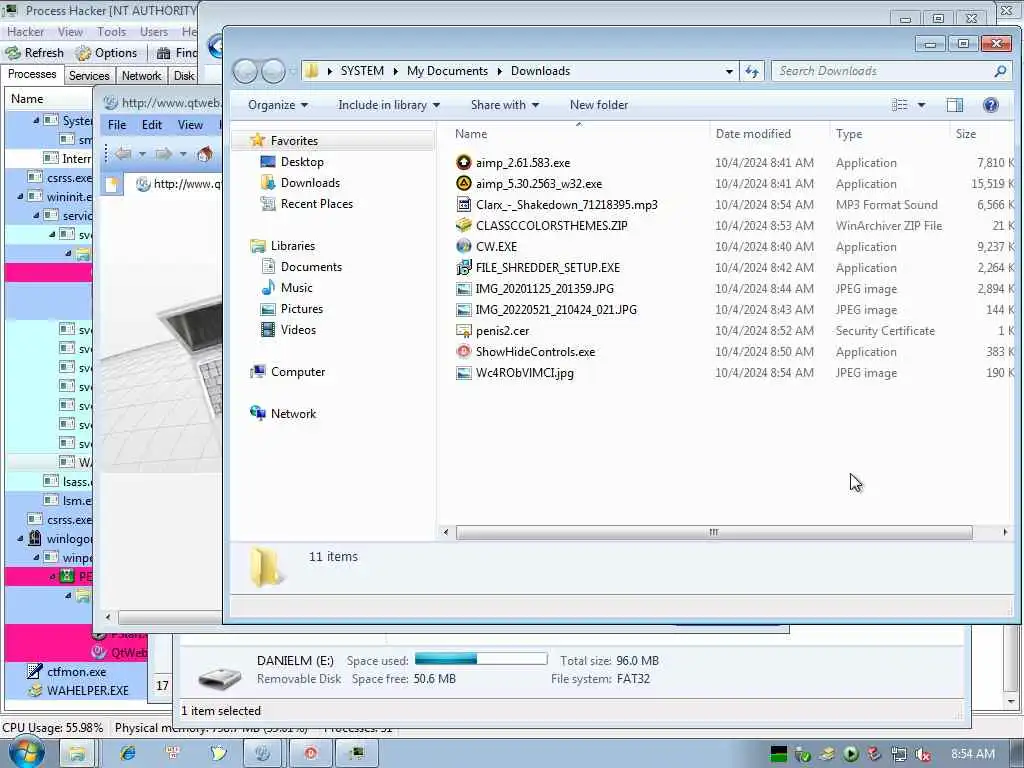Collapse the winlogon tree node in Process Hacker

pyautogui.click(x=20, y=539)
